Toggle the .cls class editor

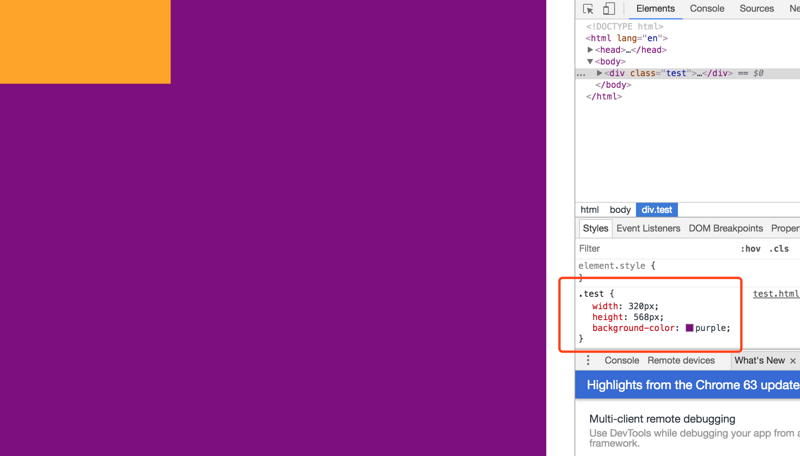pos(780,249)
